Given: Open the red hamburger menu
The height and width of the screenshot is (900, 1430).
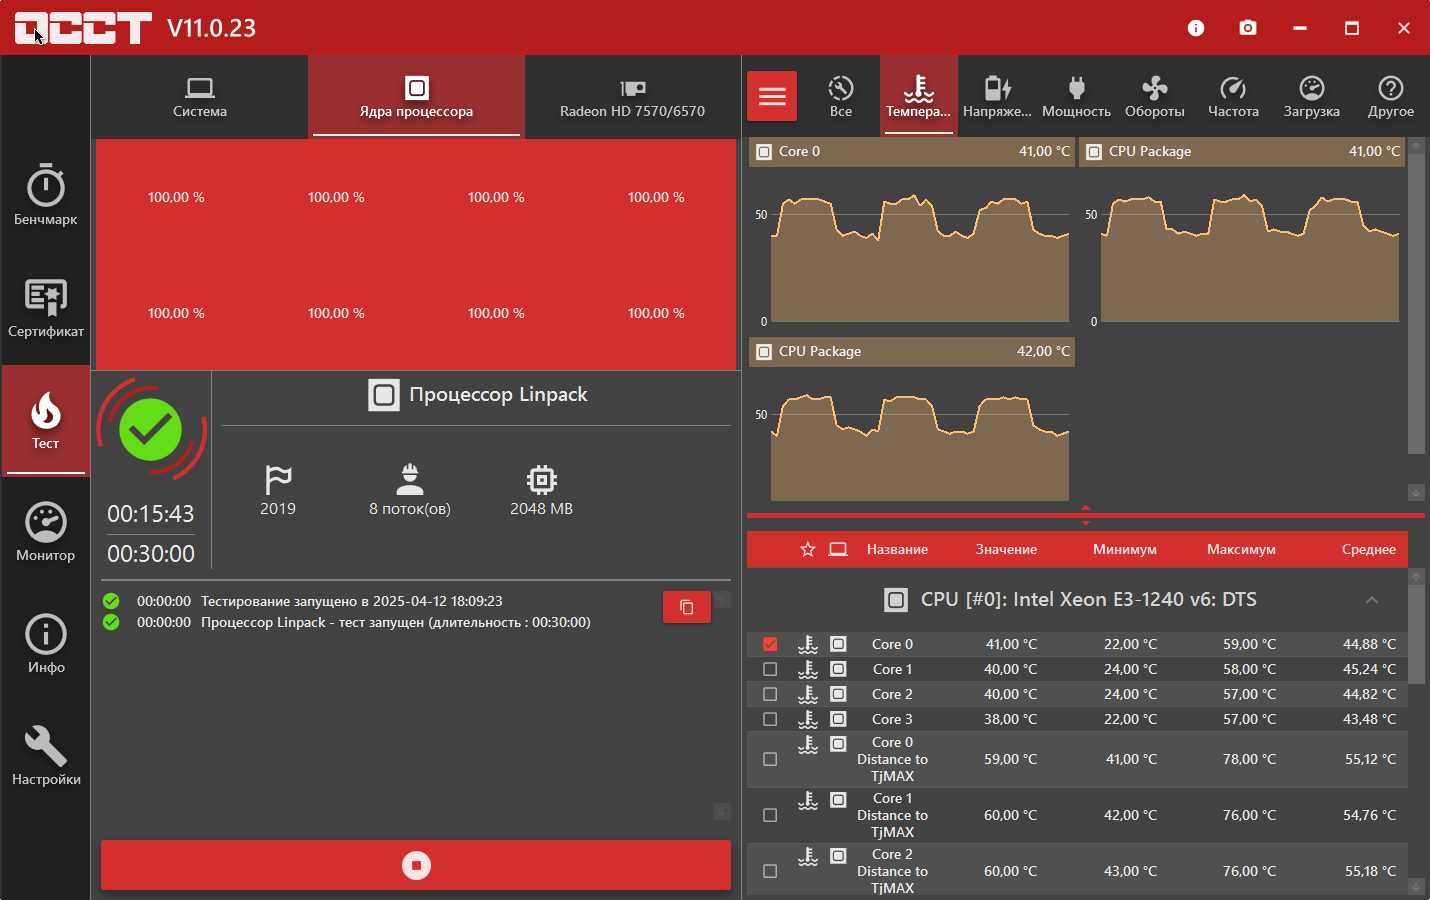Looking at the screenshot, I should (772, 96).
